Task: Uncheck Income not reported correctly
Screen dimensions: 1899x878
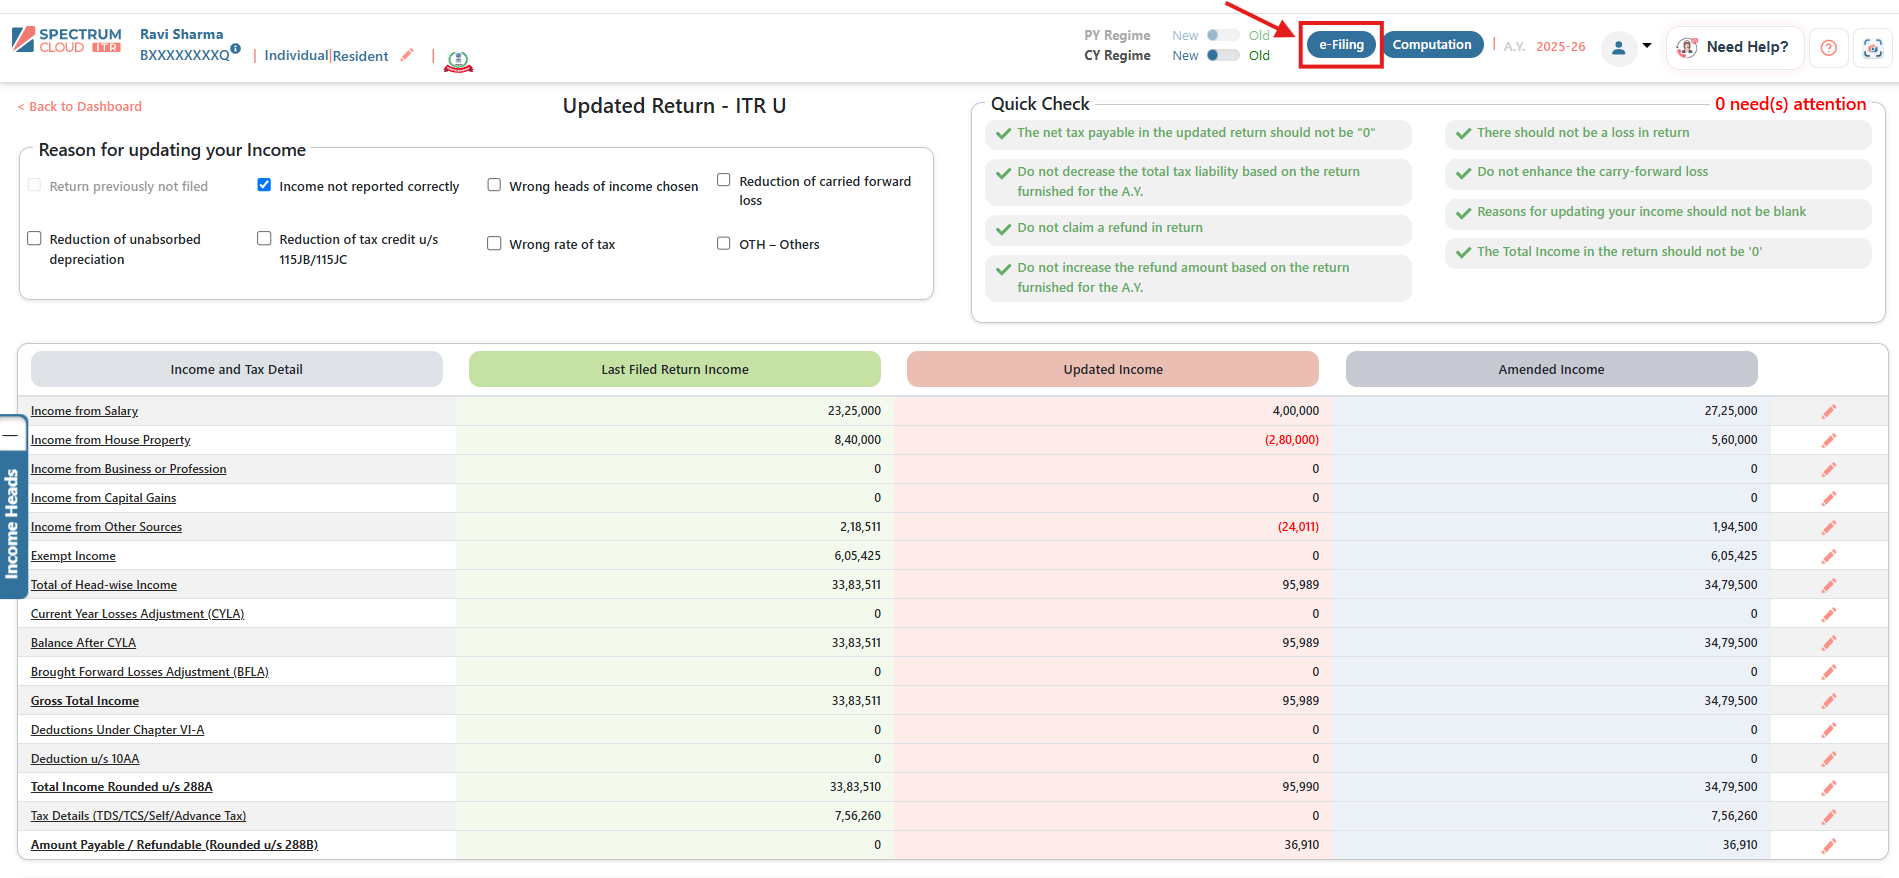Action: point(264,185)
